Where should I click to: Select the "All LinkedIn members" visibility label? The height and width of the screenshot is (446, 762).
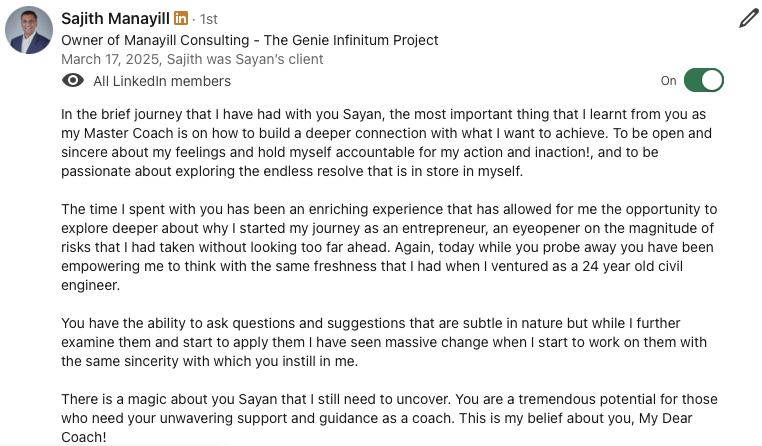pyautogui.click(x=162, y=81)
